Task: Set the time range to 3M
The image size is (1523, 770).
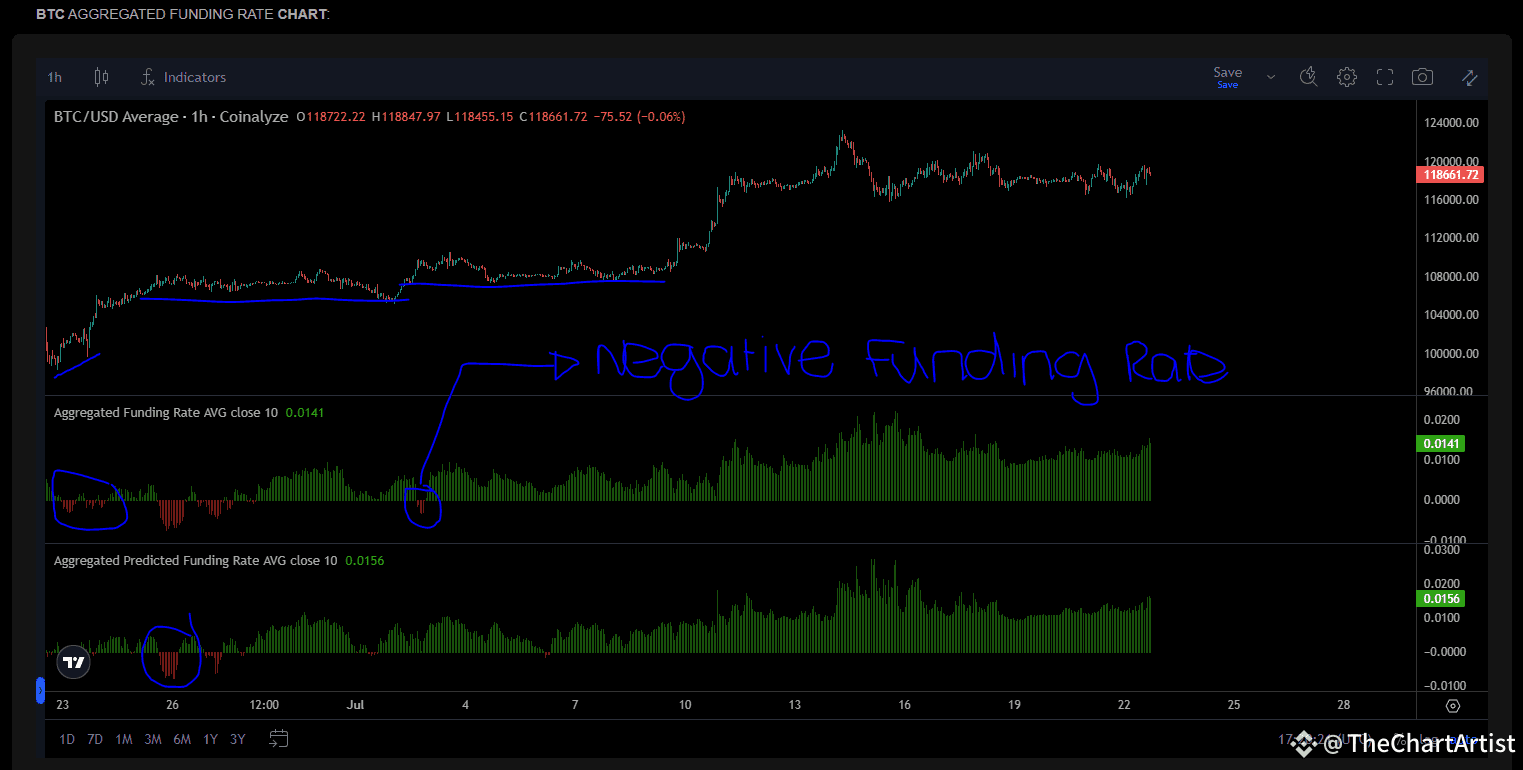Action: pos(153,740)
